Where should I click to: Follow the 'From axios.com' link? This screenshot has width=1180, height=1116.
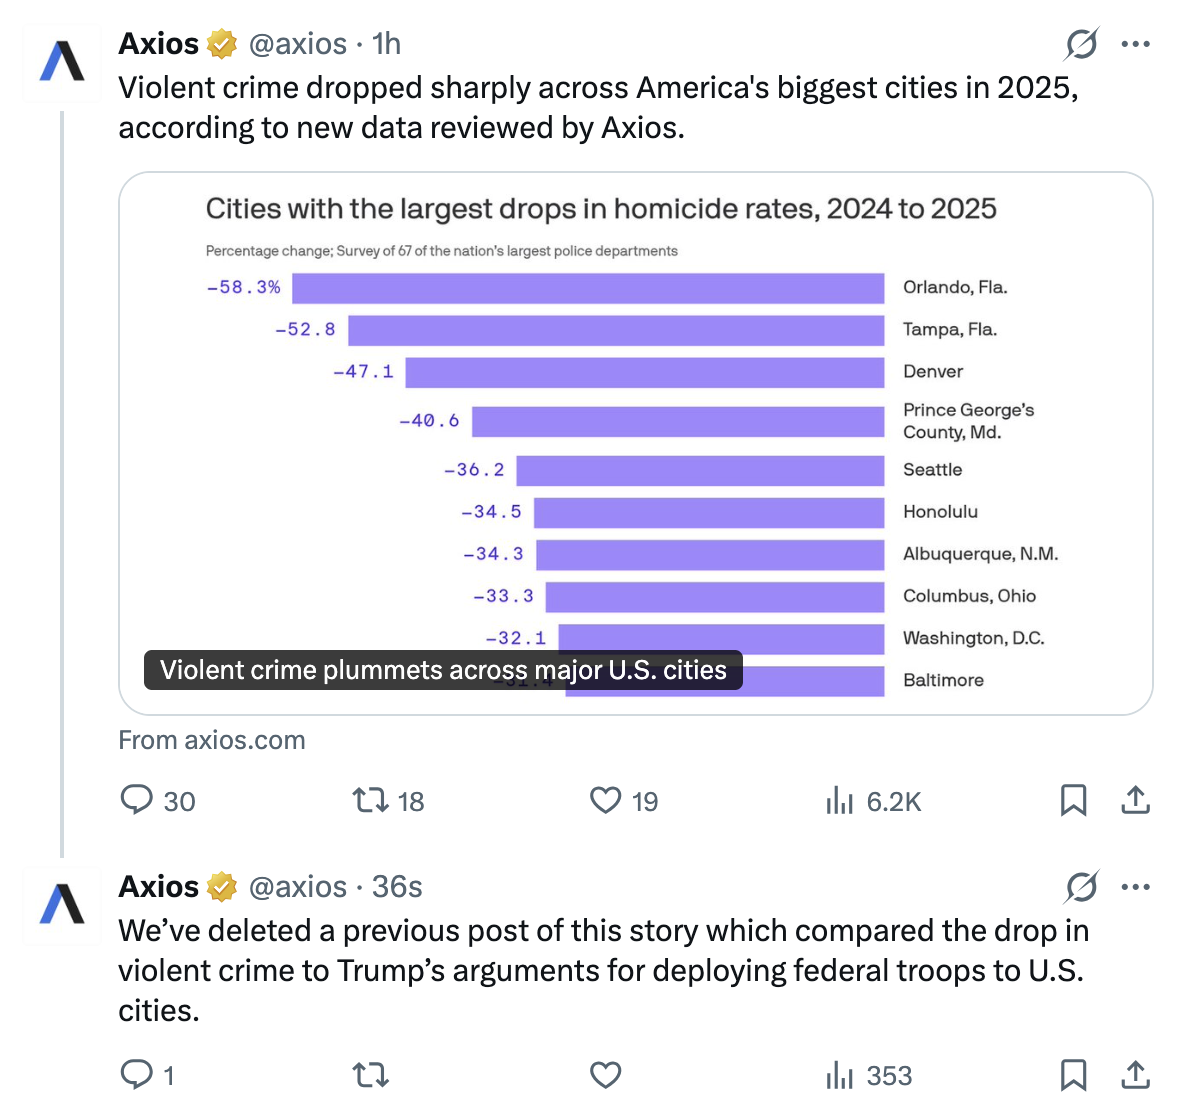point(212,740)
